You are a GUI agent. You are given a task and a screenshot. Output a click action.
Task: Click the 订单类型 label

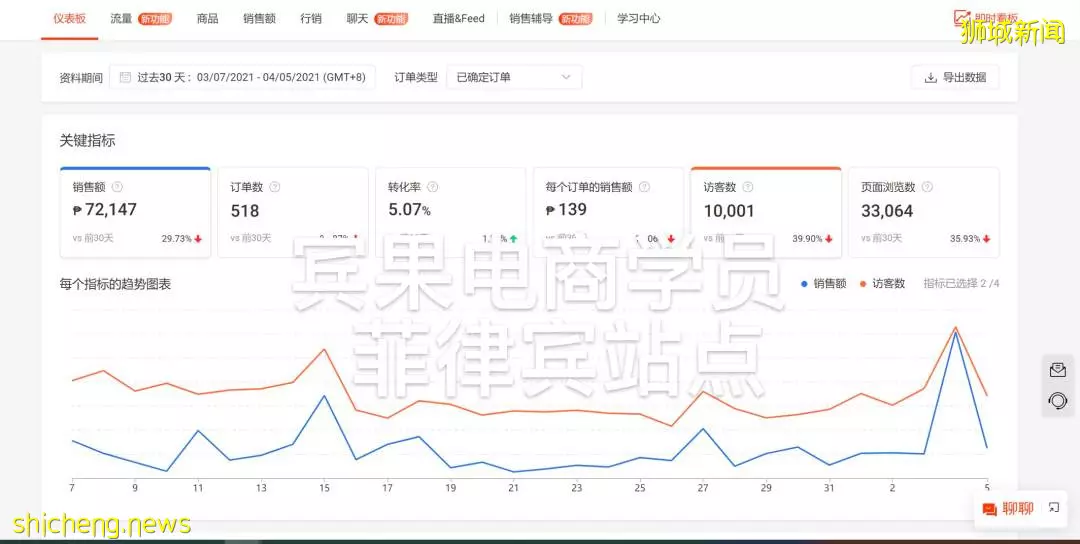(415, 77)
